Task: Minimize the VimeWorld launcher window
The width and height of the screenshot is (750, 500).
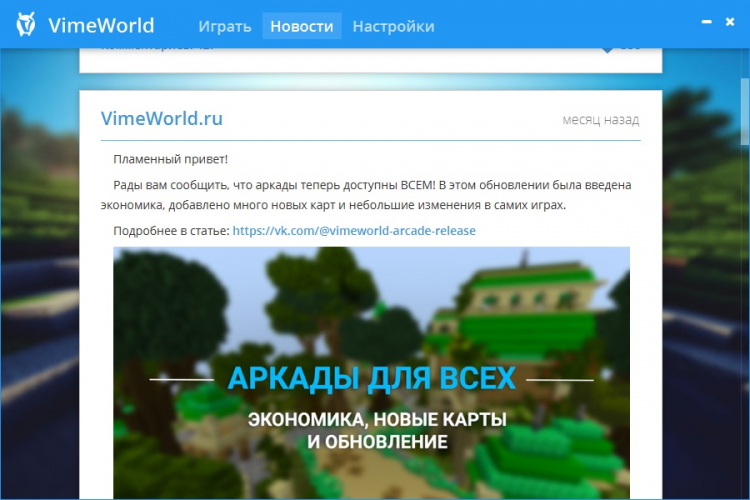Action: coord(706,22)
